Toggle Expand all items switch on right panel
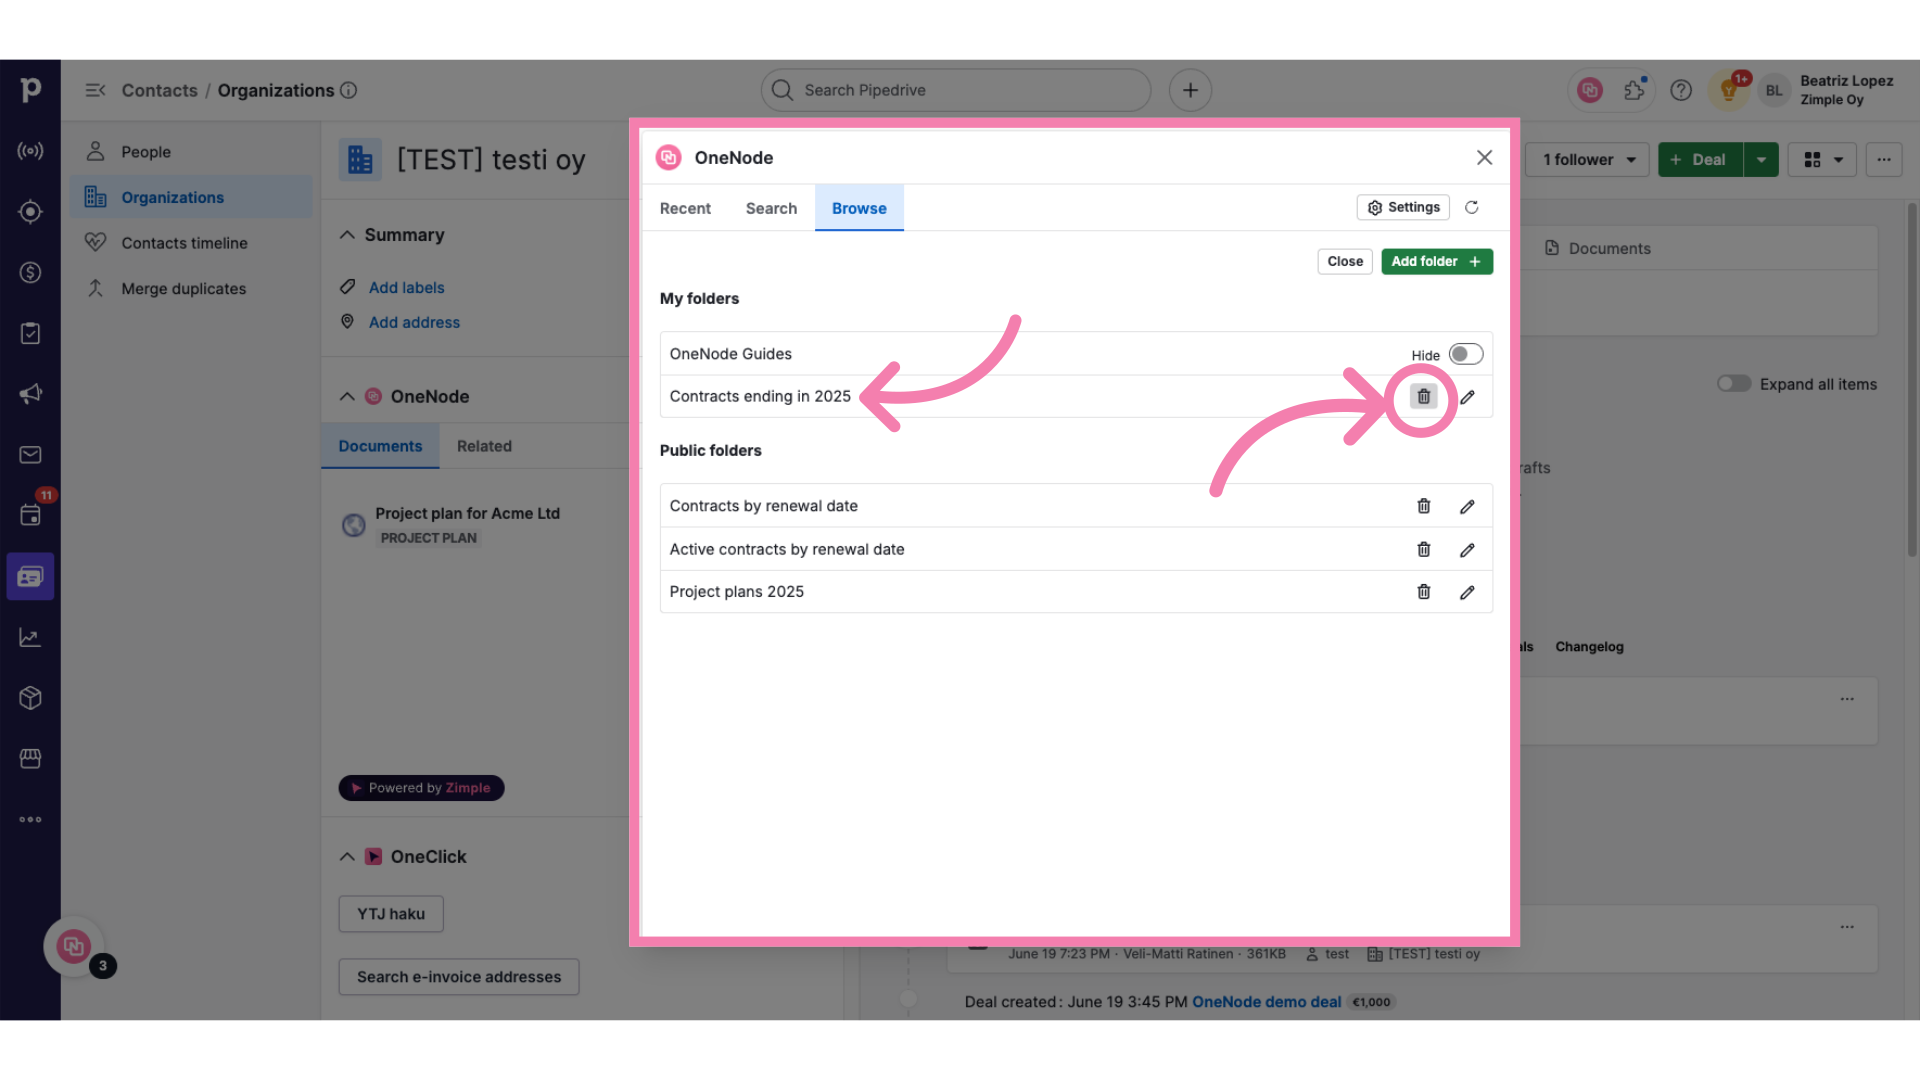 click(x=1731, y=385)
